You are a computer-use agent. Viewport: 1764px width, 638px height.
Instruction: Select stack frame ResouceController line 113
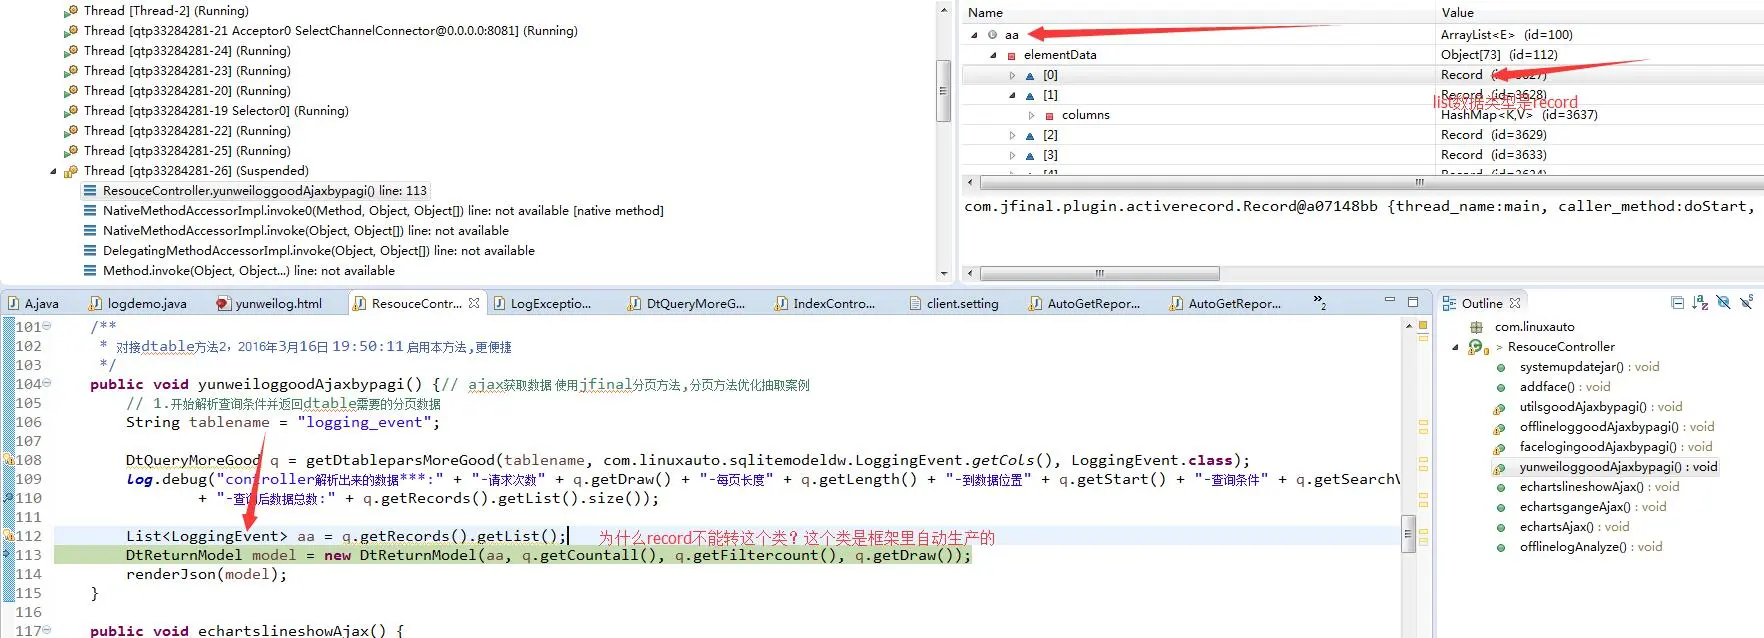click(256, 191)
